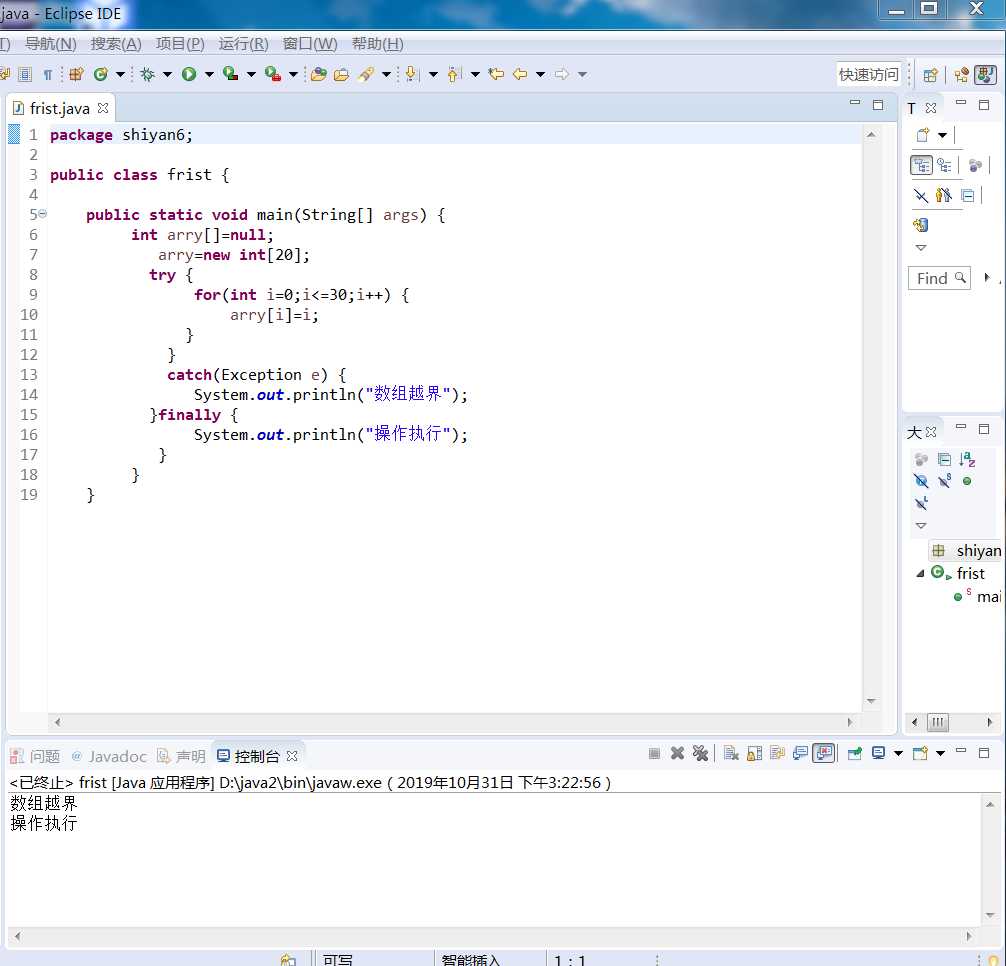Viewport: 1006px width, 966px height.
Task: Open the 项目(P) menu
Action: [x=180, y=44]
